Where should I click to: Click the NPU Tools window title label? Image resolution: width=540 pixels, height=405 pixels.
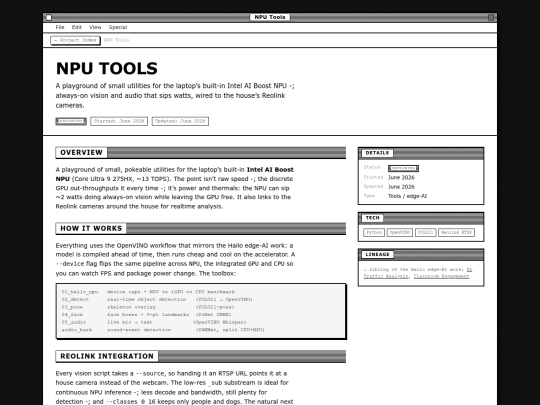point(270,17)
